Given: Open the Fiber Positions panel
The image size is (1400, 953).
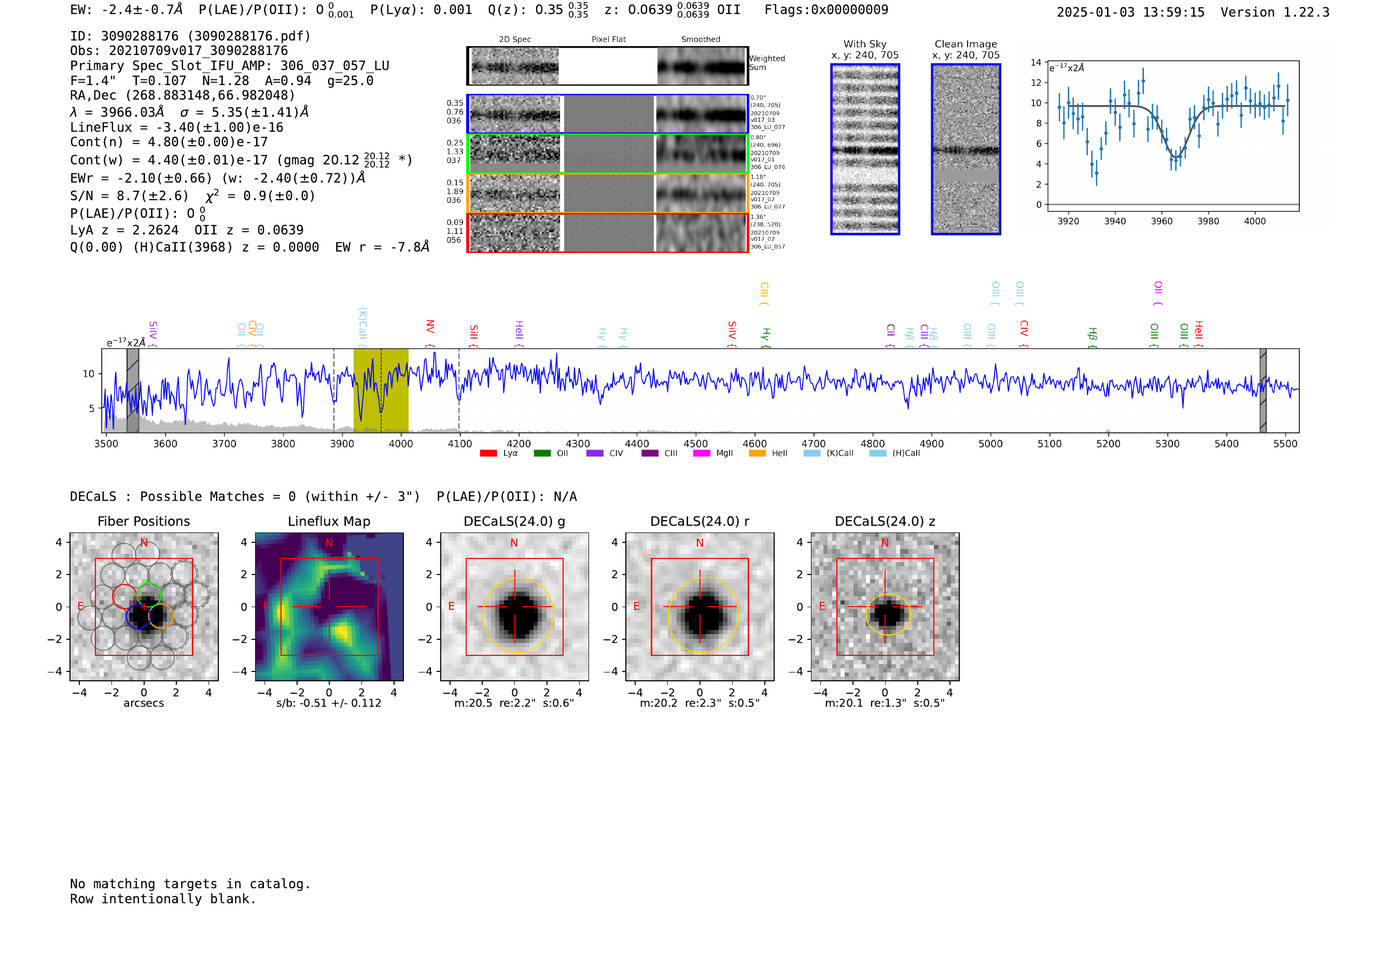Looking at the screenshot, I should point(144,606).
